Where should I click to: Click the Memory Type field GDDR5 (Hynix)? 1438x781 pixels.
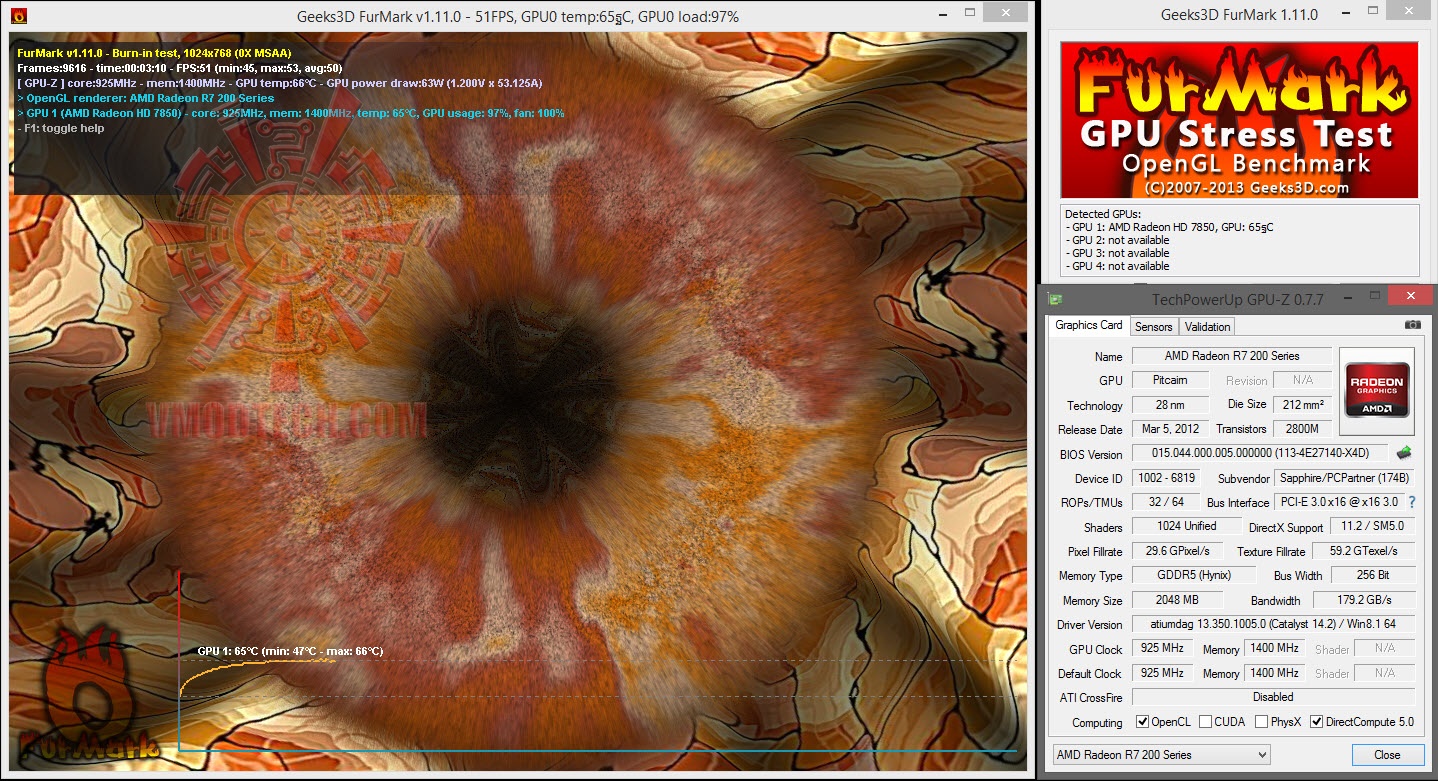(x=1193, y=575)
